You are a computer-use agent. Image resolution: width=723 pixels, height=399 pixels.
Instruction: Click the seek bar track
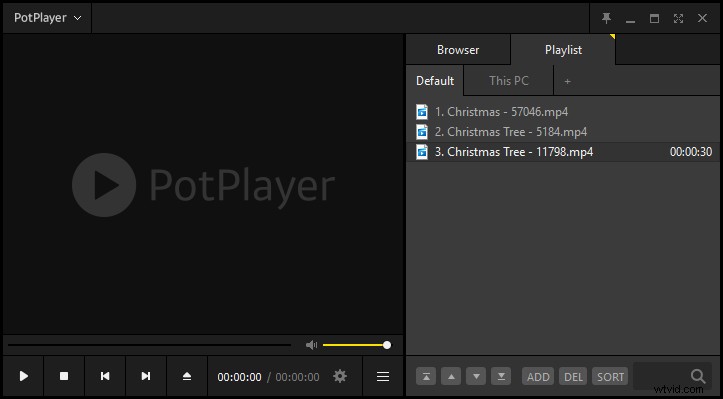(149, 345)
